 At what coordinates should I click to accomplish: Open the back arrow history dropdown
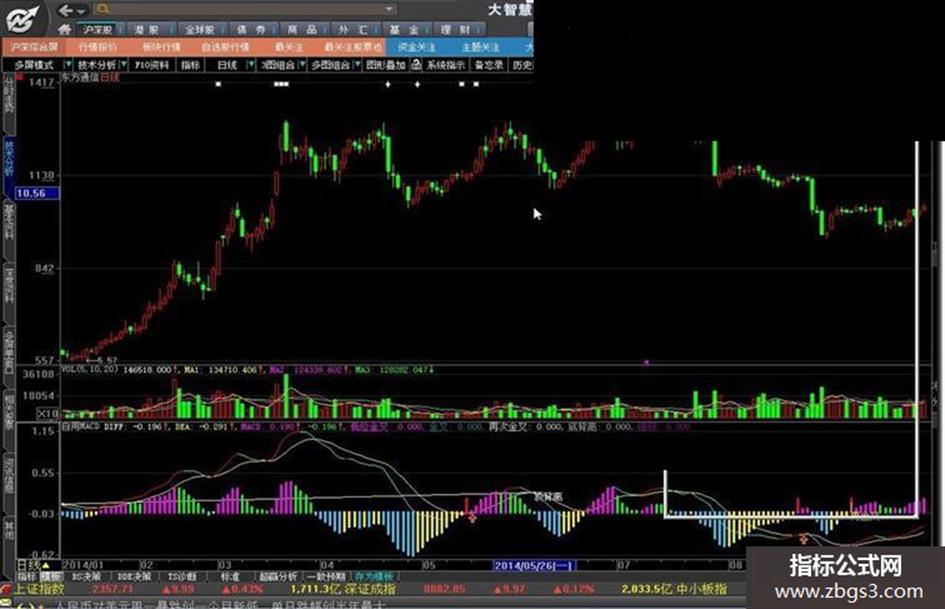(x=81, y=11)
